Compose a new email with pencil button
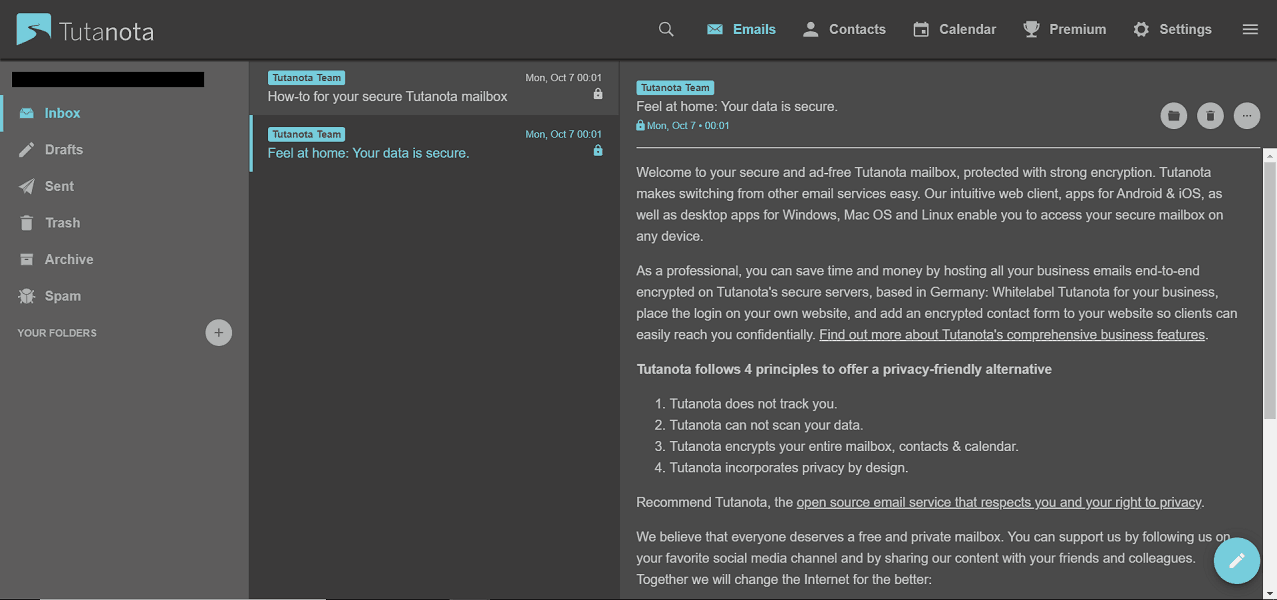 pos(1237,560)
